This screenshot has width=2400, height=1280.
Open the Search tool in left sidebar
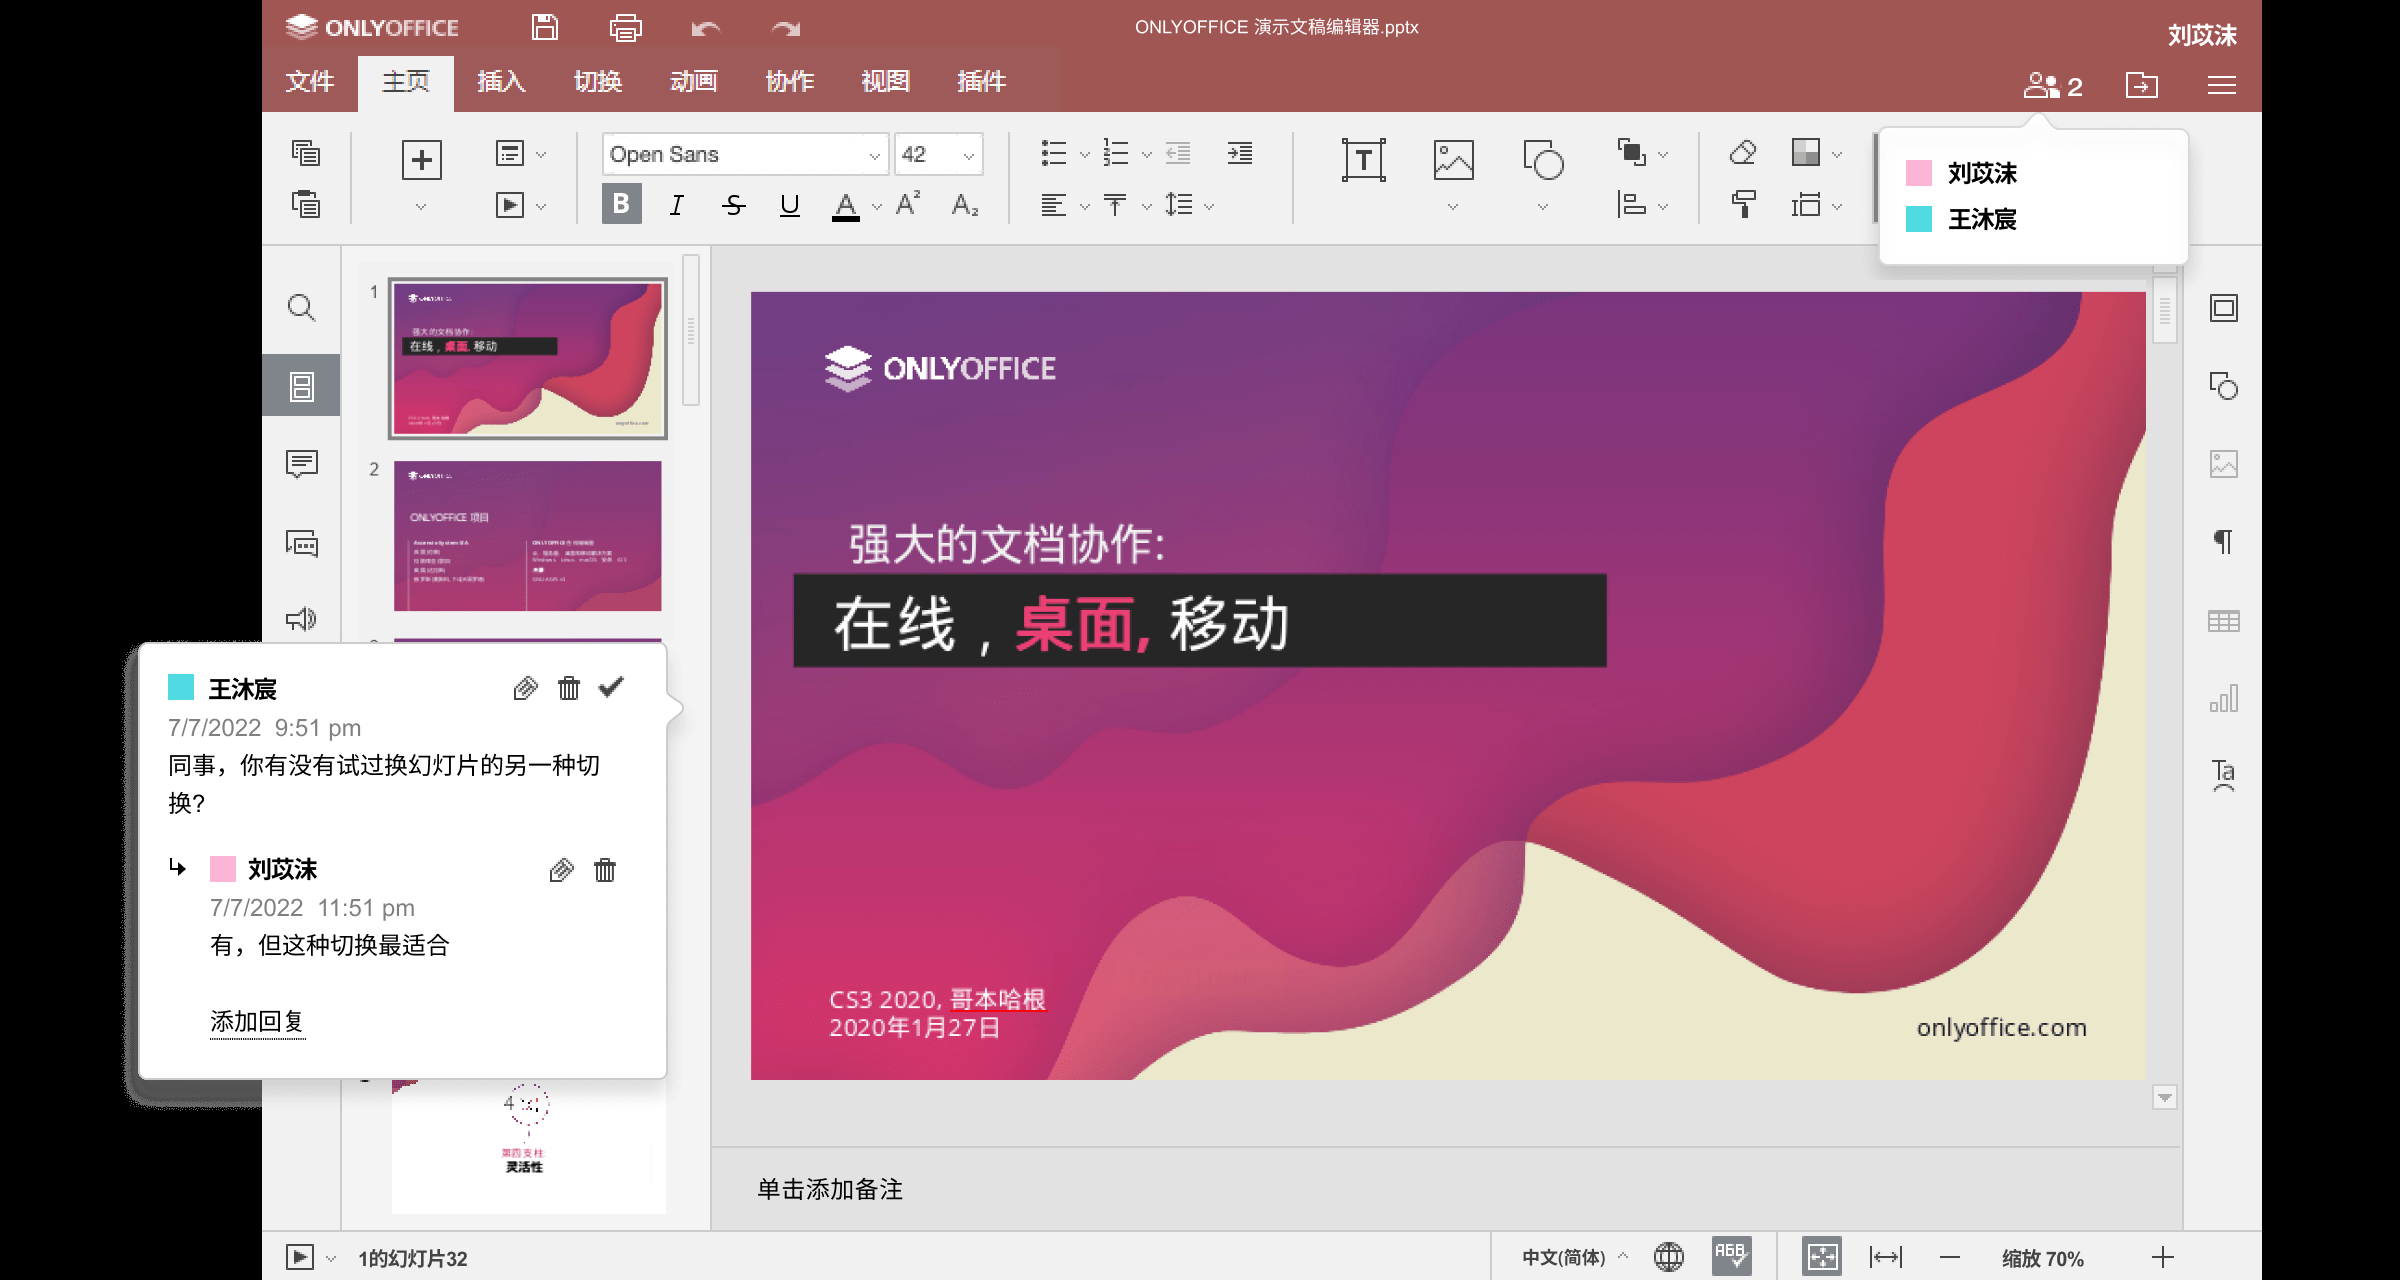click(x=301, y=307)
